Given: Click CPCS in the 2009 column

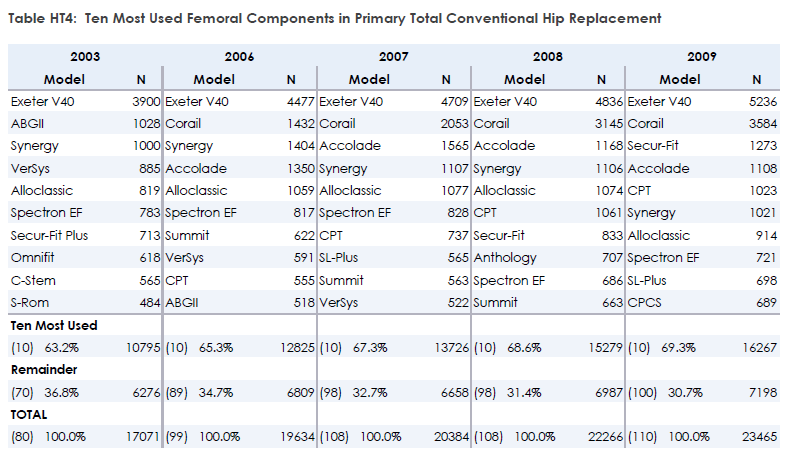Looking at the screenshot, I should click(x=645, y=302).
